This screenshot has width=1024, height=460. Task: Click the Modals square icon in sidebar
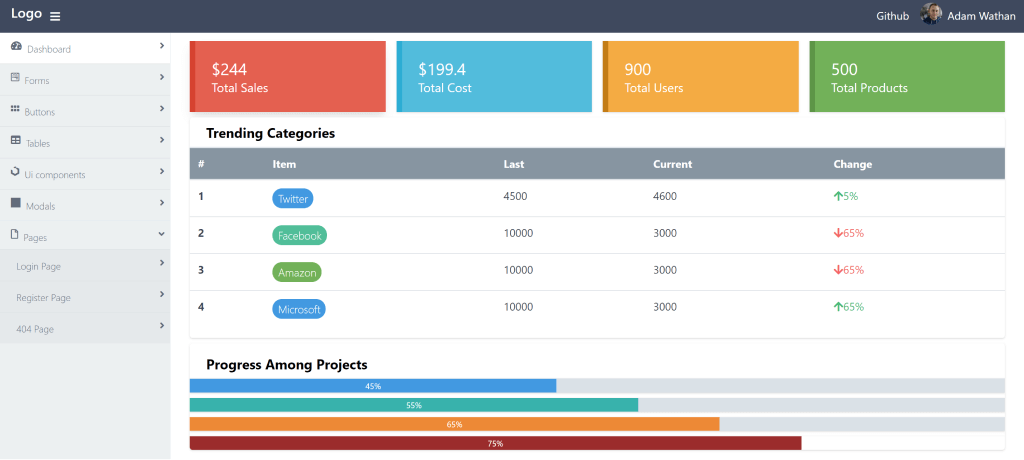point(16,203)
